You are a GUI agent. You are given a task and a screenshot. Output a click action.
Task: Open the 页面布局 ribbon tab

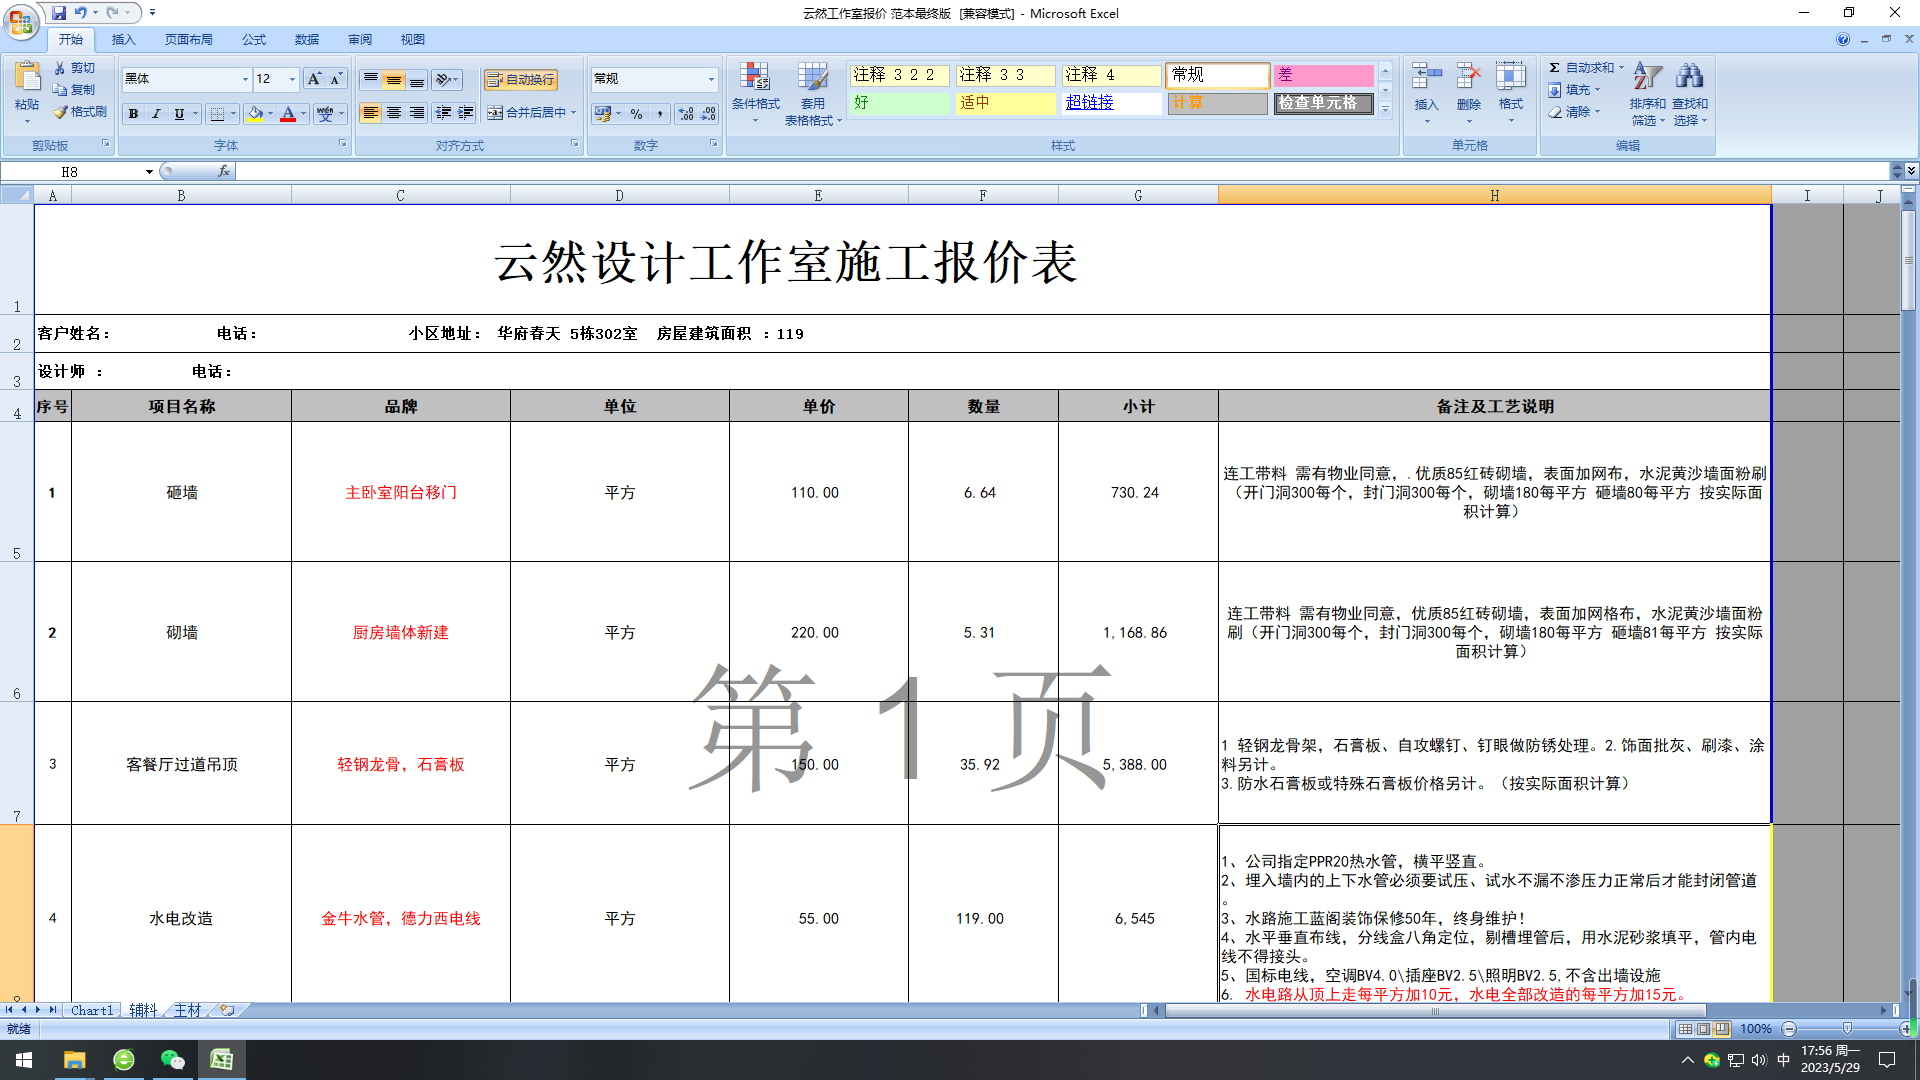pos(188,40)
